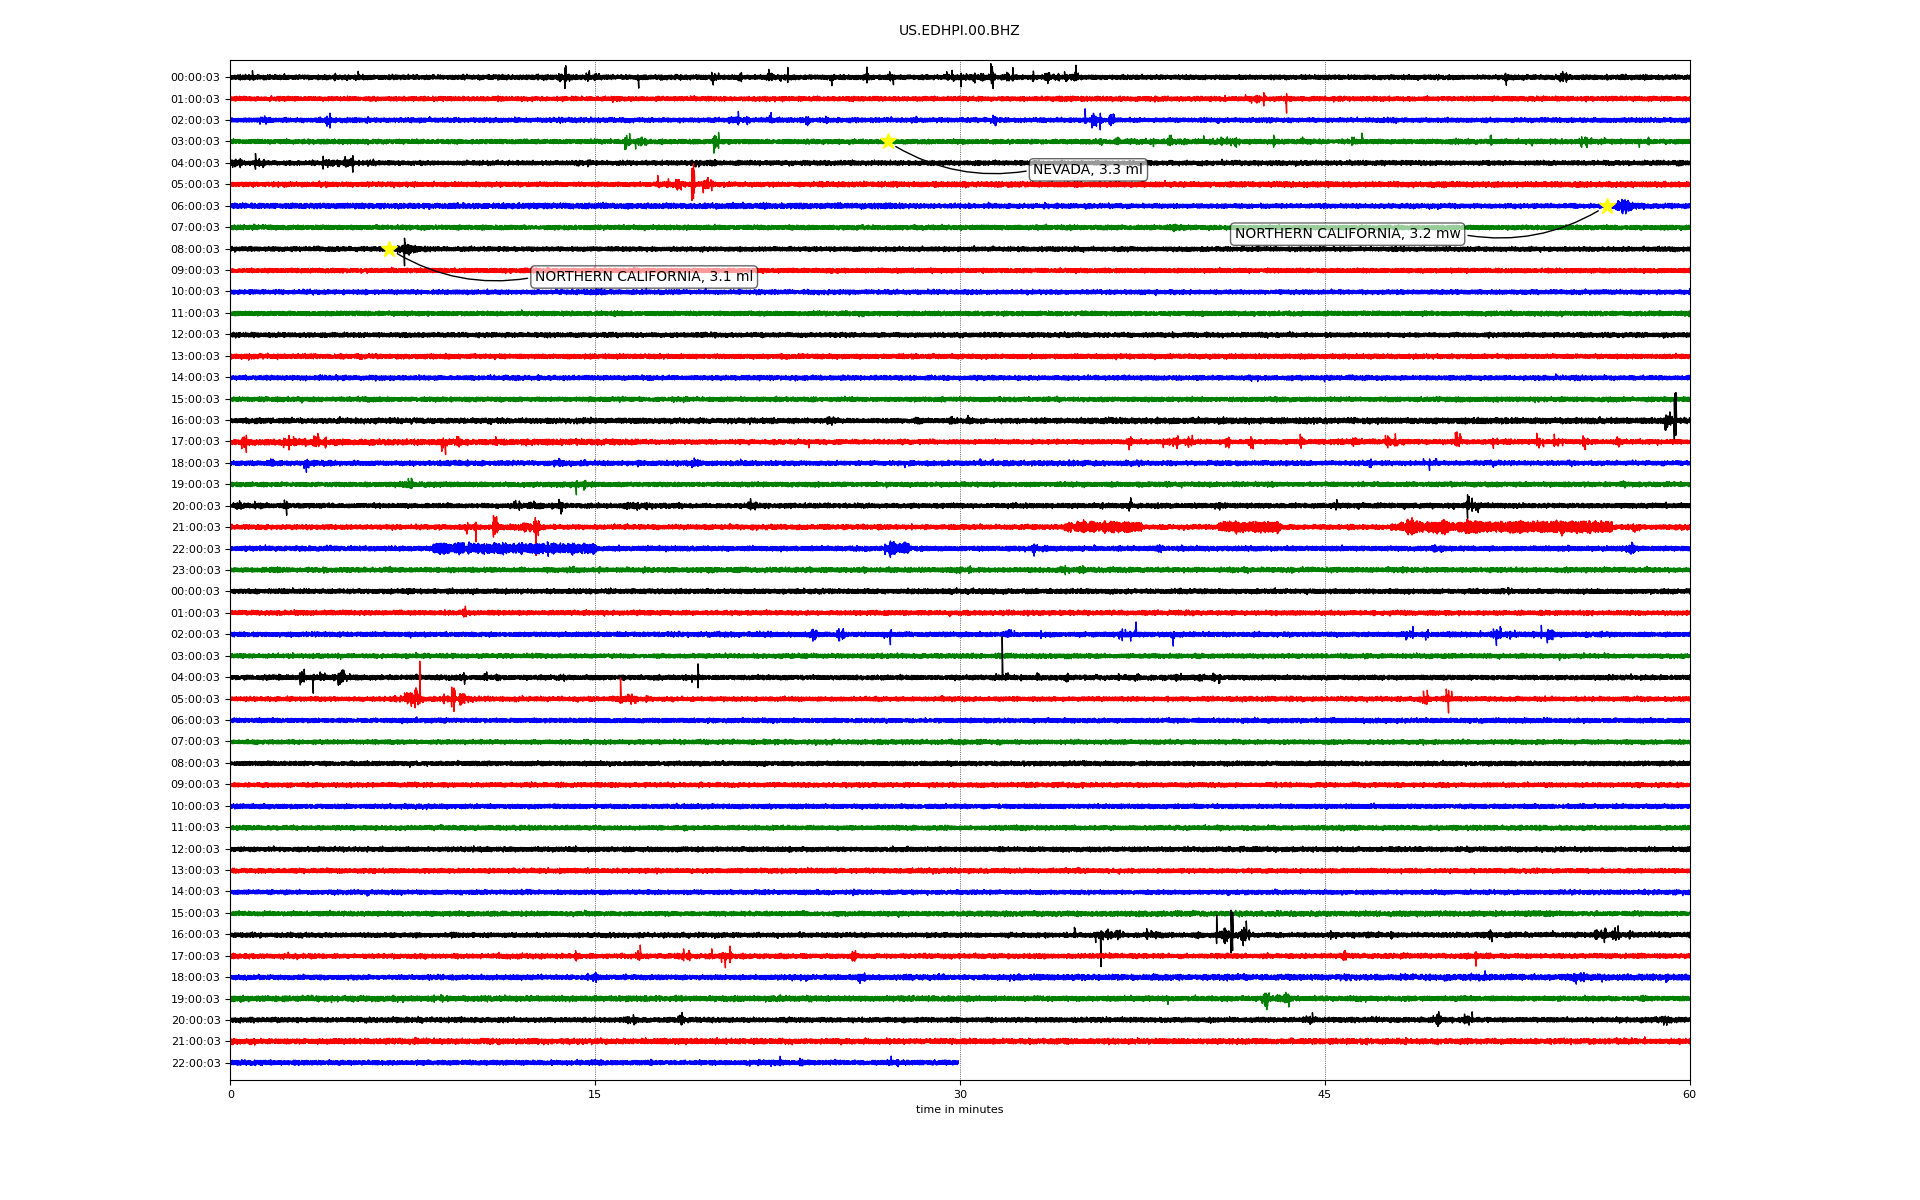Click the US.EDHPI.00.BHZ plot title
Image resolution: width=1920 pixels, height=1200 pixels.
pyautogui.click(x=959, y=31)
